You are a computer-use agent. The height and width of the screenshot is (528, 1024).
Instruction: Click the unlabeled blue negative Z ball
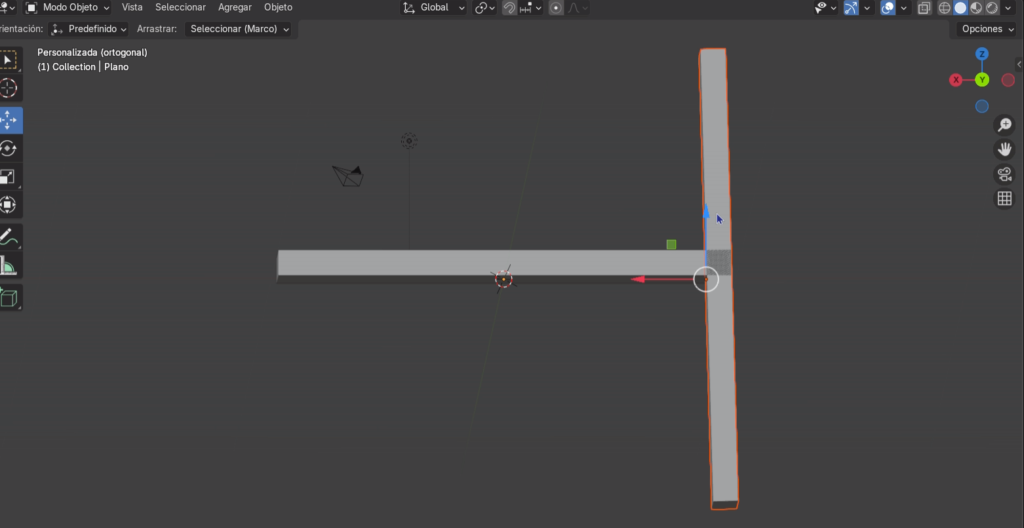click(982, 106)
